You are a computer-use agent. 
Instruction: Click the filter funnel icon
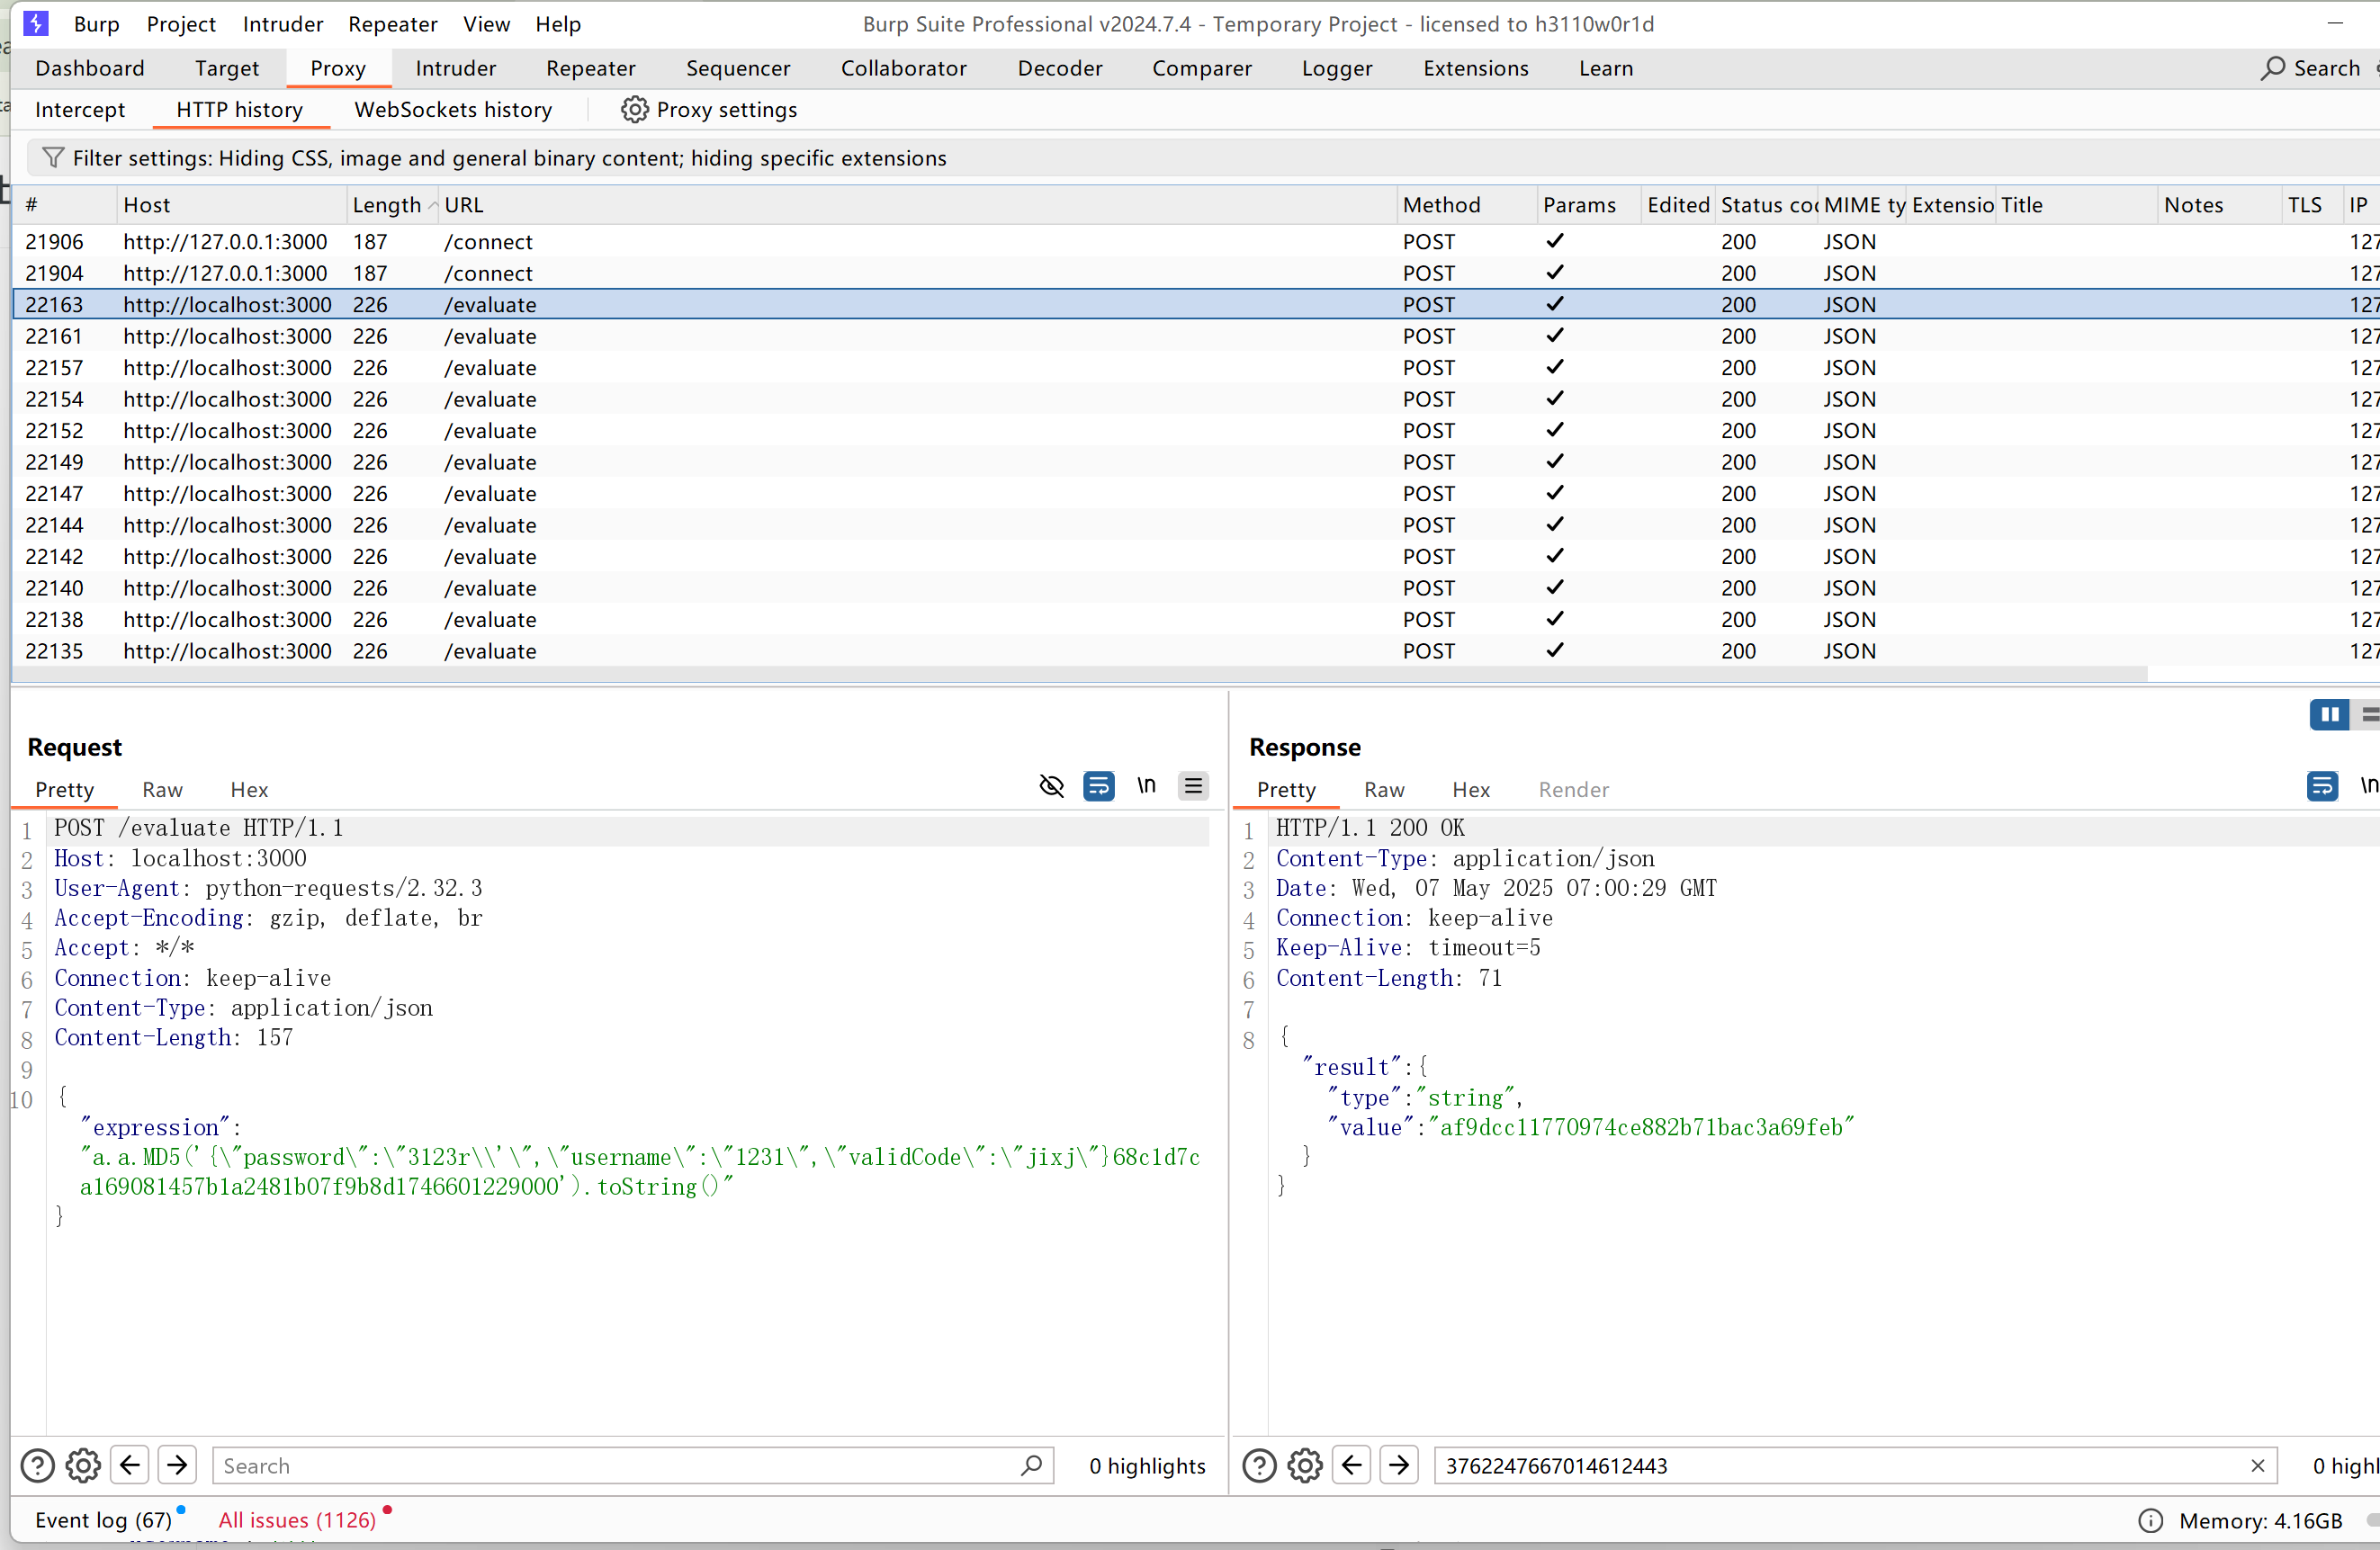coord(53,158)
